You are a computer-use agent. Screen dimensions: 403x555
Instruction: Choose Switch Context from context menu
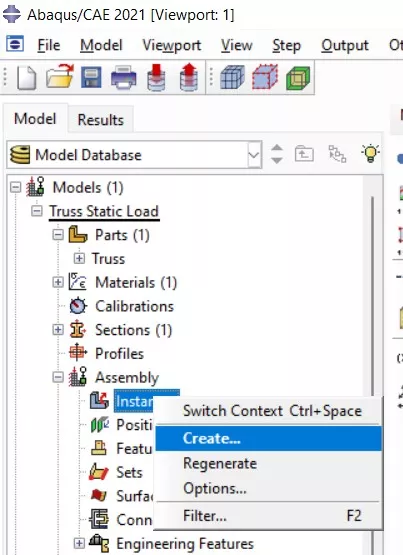click(269, 411)
